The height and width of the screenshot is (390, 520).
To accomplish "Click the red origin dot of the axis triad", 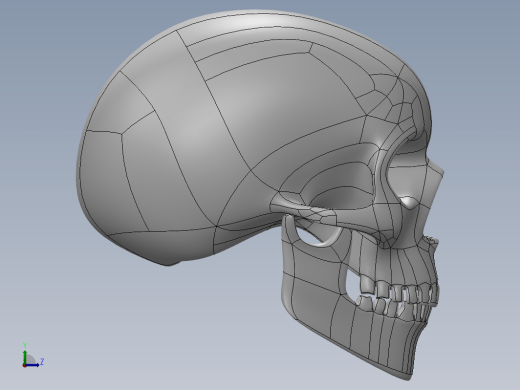I will click(x=24, y=366).
